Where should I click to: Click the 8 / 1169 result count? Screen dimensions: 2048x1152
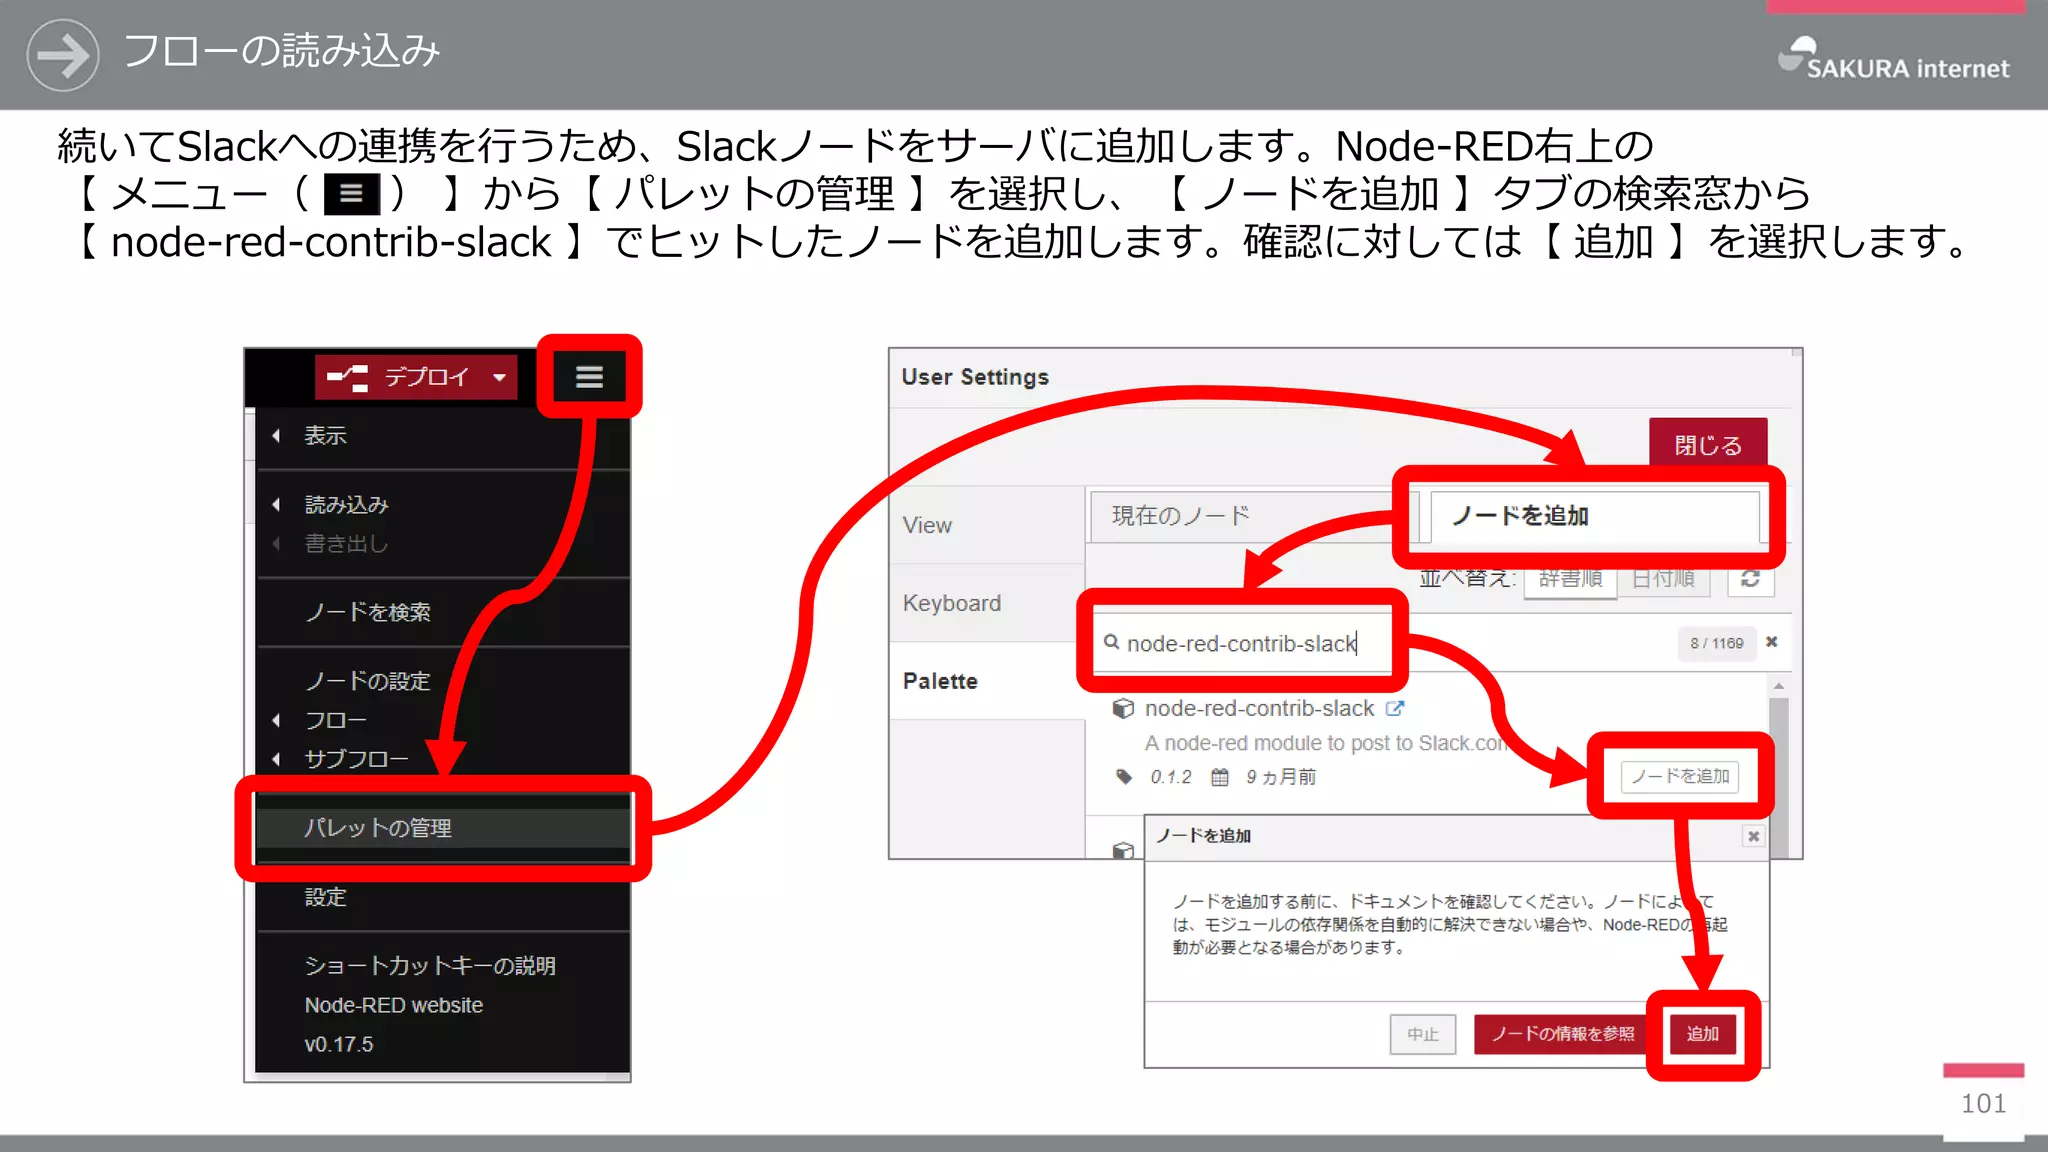(x=1716, y=643)
